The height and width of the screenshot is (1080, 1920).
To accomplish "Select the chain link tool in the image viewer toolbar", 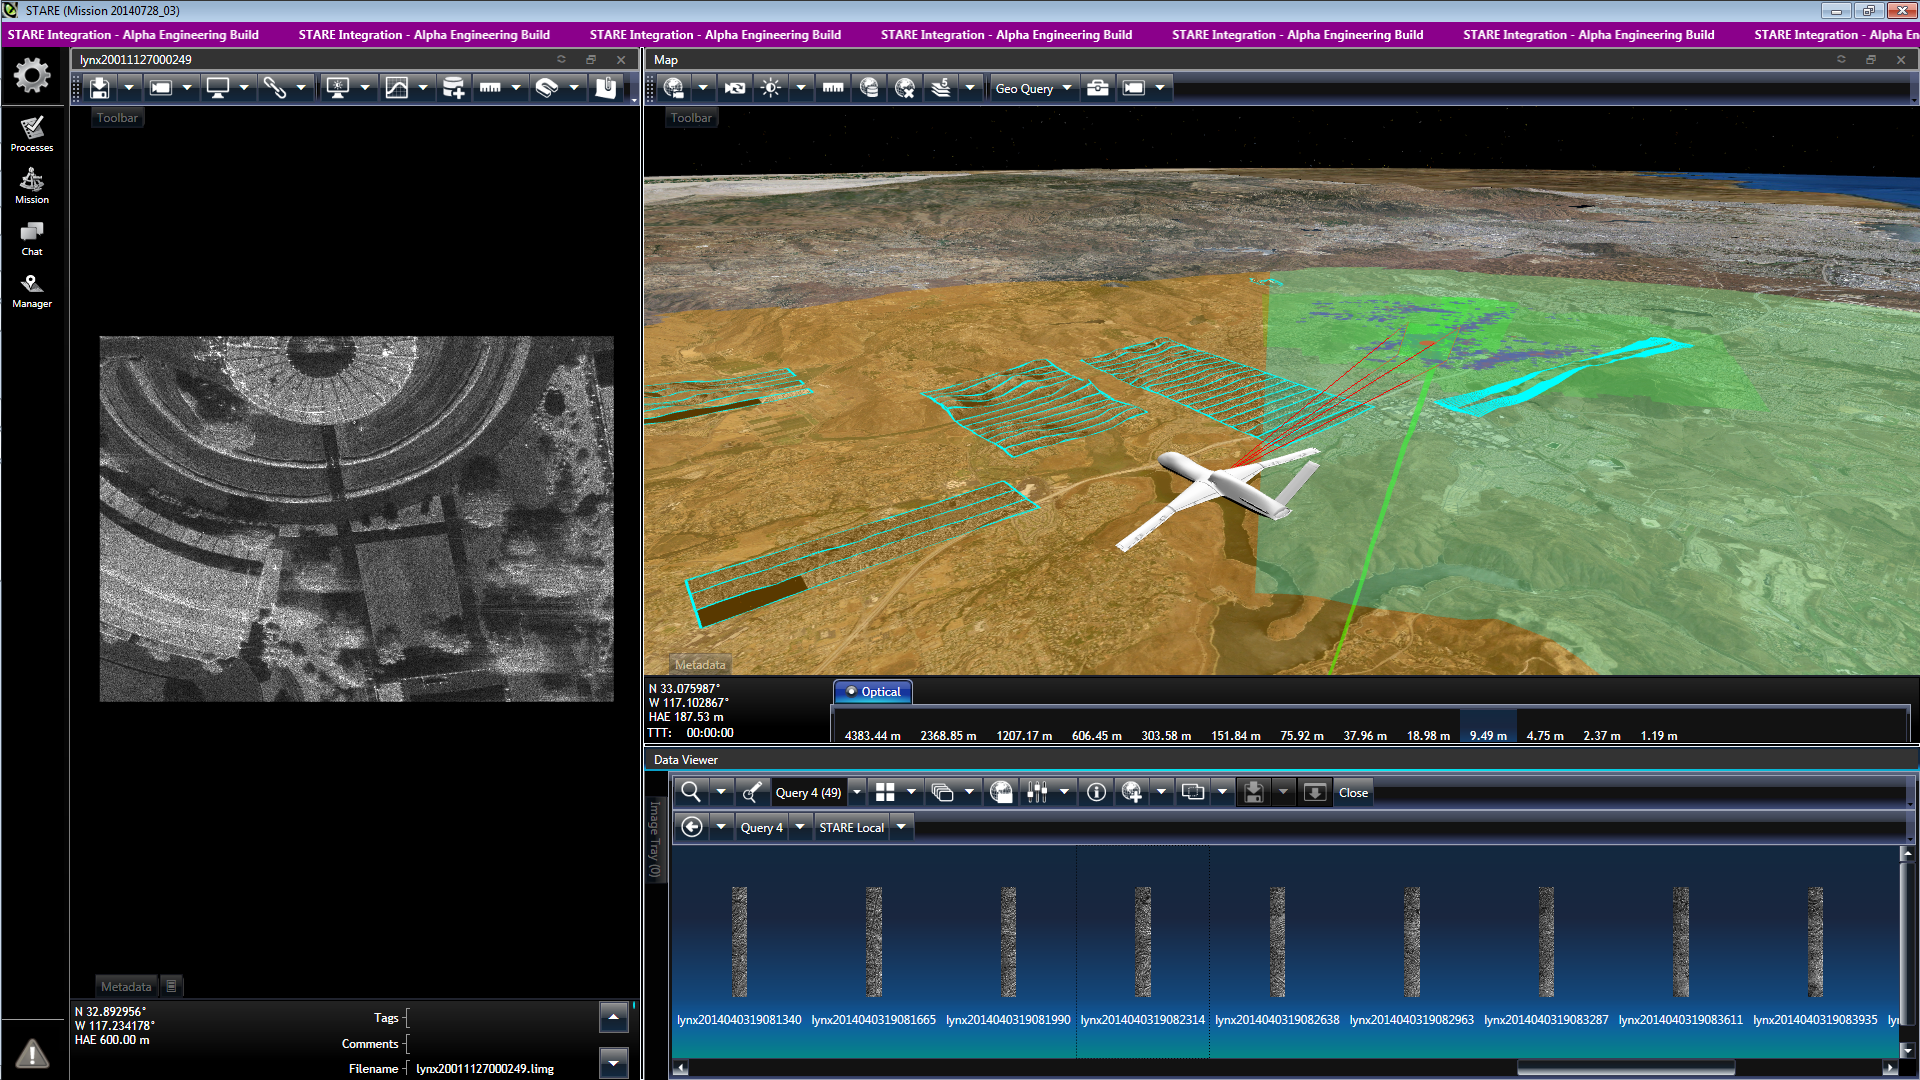I will tap(276, 88).
